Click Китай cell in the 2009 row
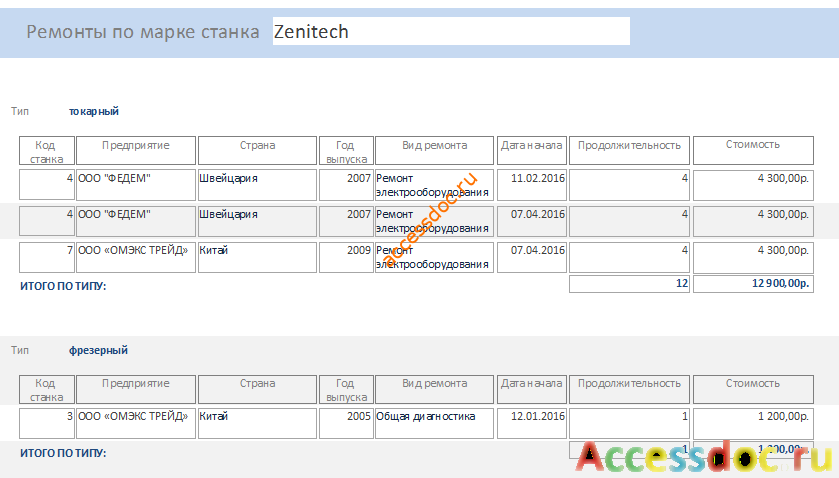The width and height of the screenshot is (839, 478). pyautogui.click(x=257, y=257)
